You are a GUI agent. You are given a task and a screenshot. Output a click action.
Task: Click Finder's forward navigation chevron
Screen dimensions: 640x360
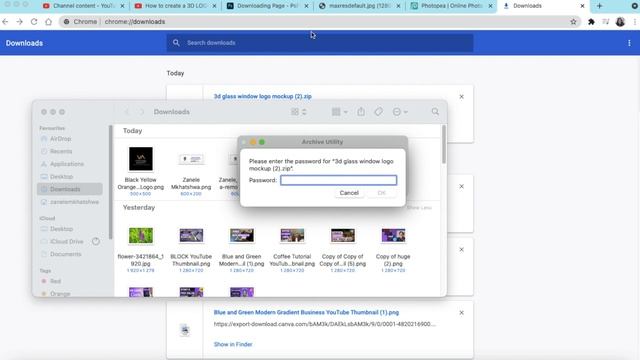pos(141,112)
